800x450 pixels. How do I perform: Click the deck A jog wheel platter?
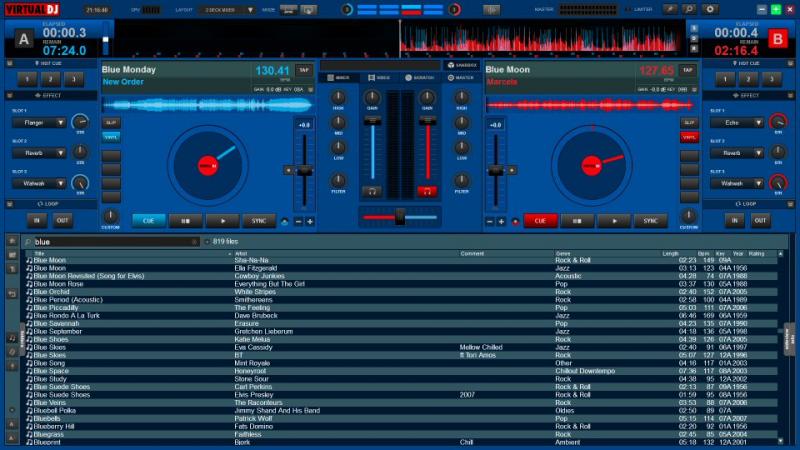[x=208, y=166]
